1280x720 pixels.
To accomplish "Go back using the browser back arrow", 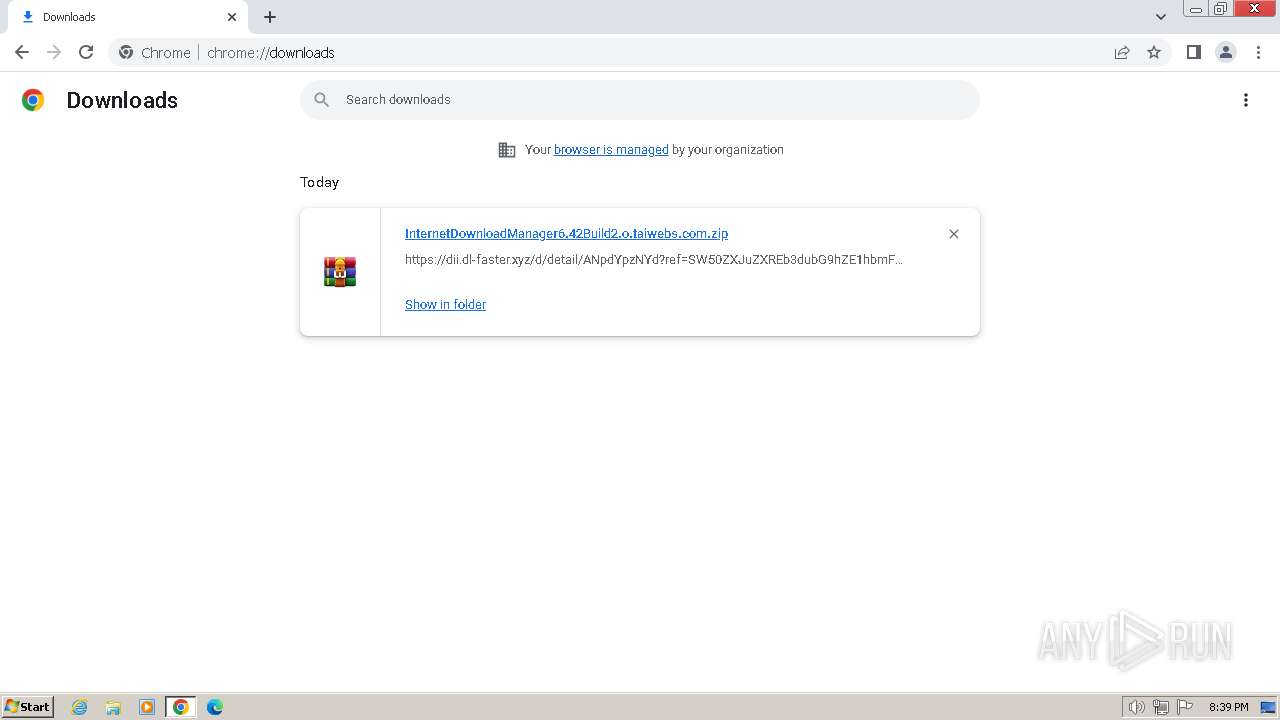I will pyautogui.click(x=22, y=52).
